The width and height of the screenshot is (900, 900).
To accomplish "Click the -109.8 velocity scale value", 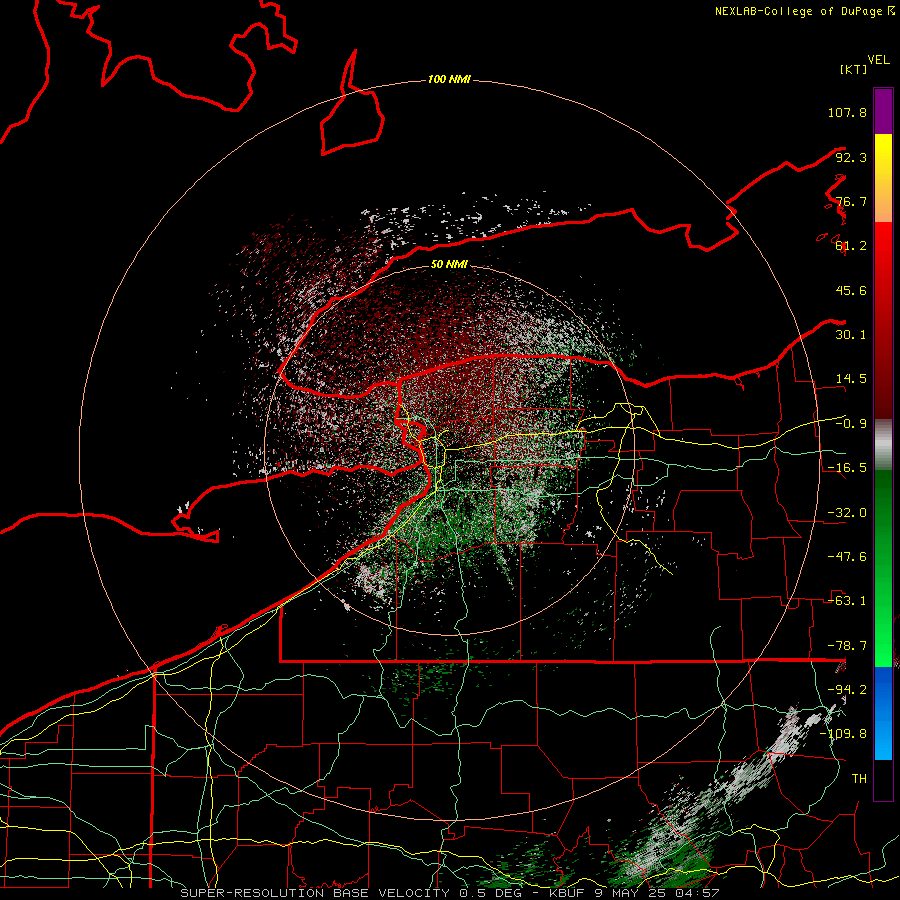I will [843, 734].
